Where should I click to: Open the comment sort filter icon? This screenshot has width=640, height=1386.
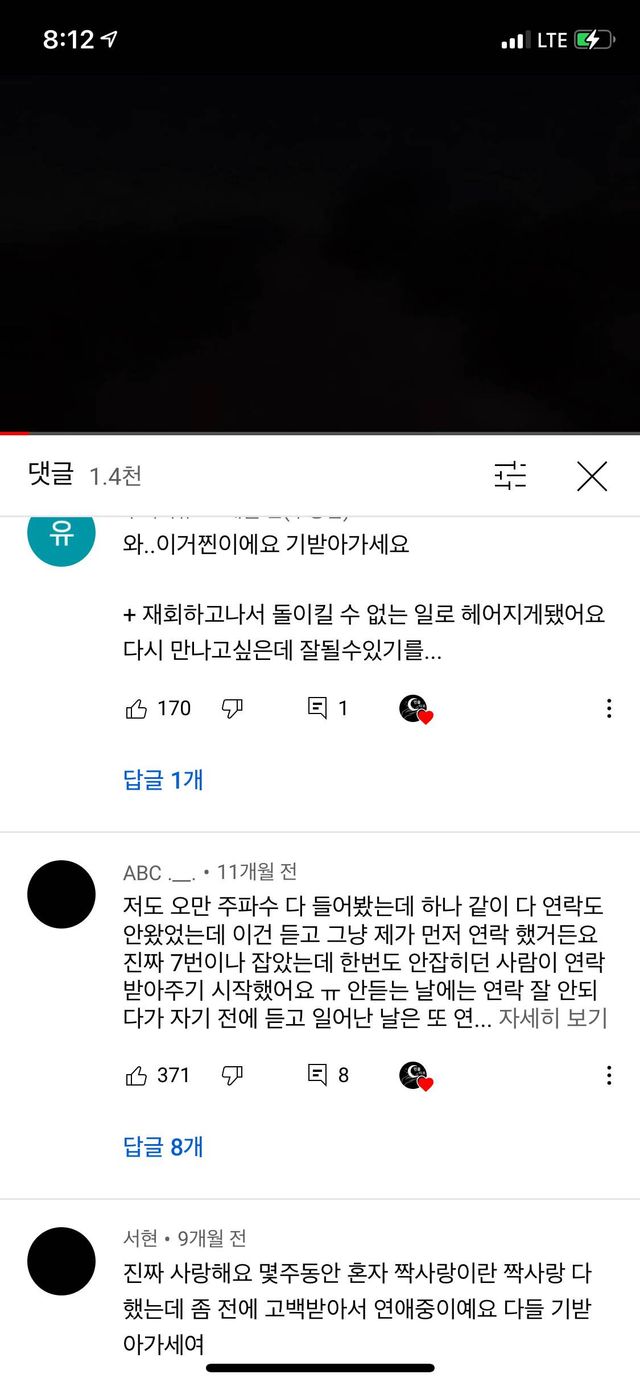pyautogui.click(x=510, y=476)
